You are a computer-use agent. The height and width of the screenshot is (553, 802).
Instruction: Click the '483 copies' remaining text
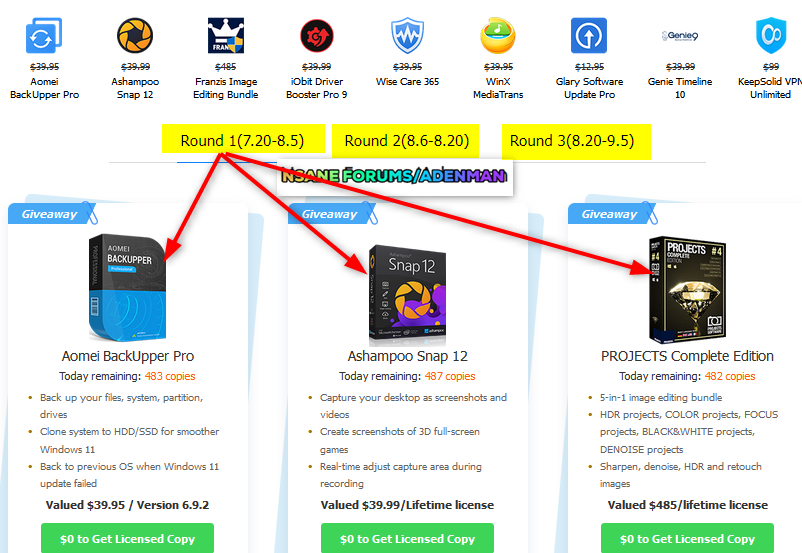[x=170, y=376]
